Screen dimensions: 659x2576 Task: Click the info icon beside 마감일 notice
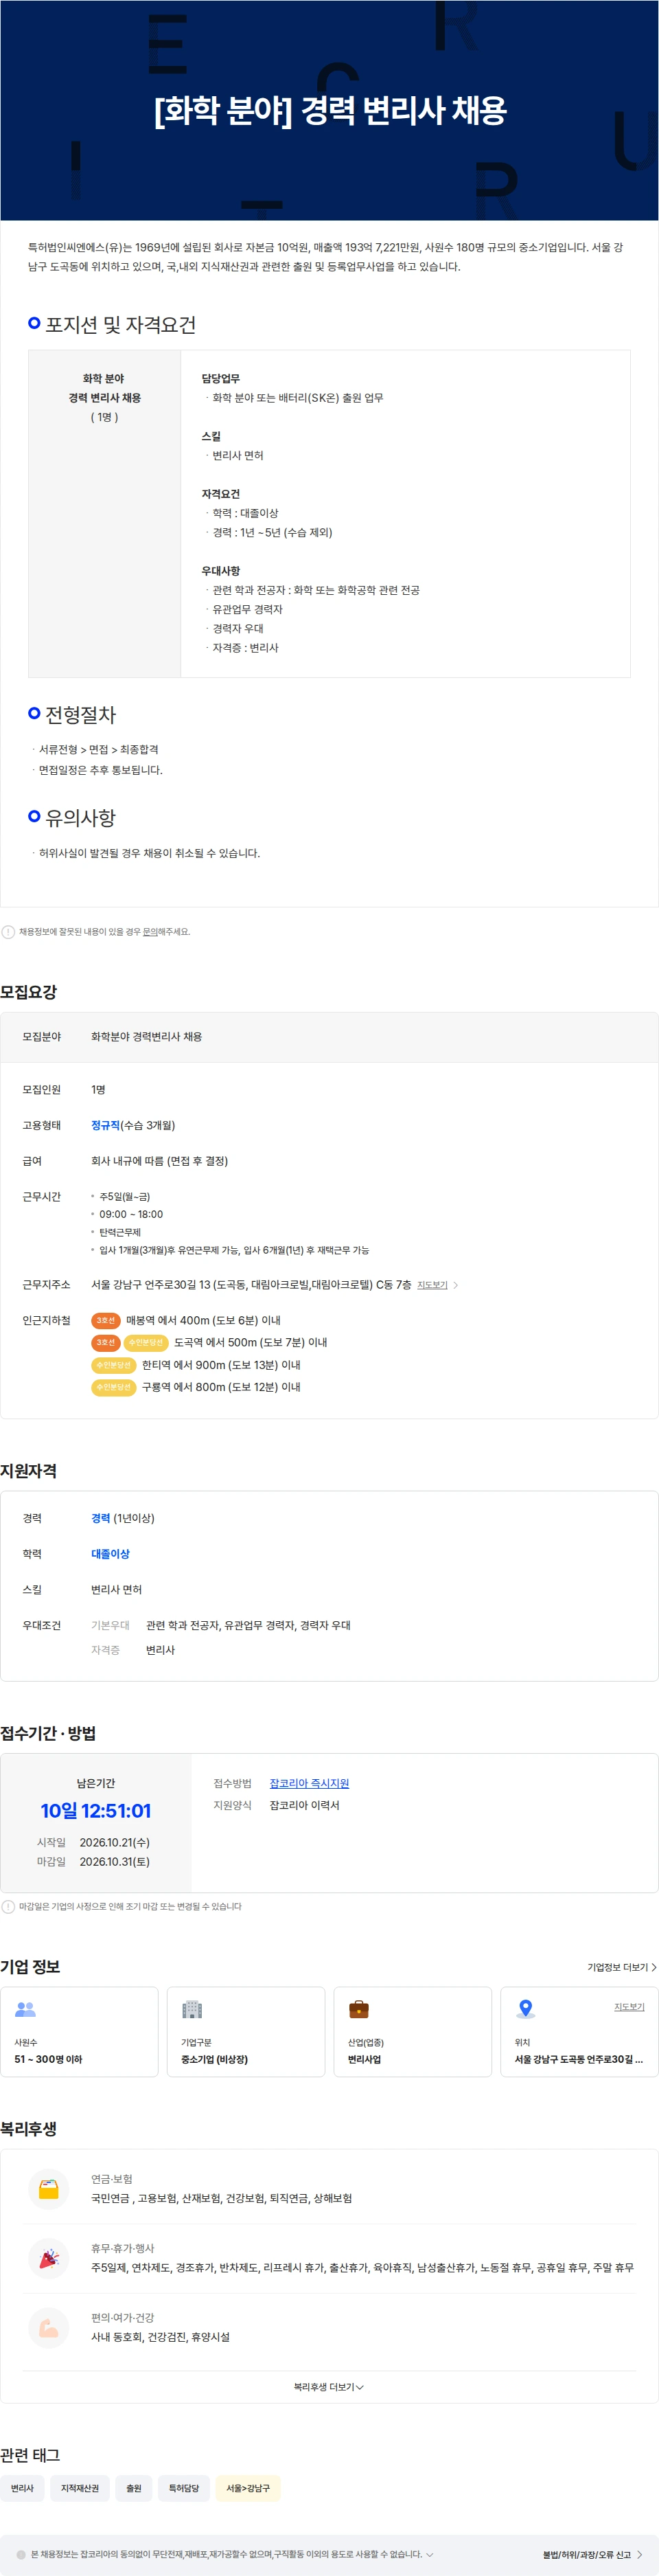8,1907
